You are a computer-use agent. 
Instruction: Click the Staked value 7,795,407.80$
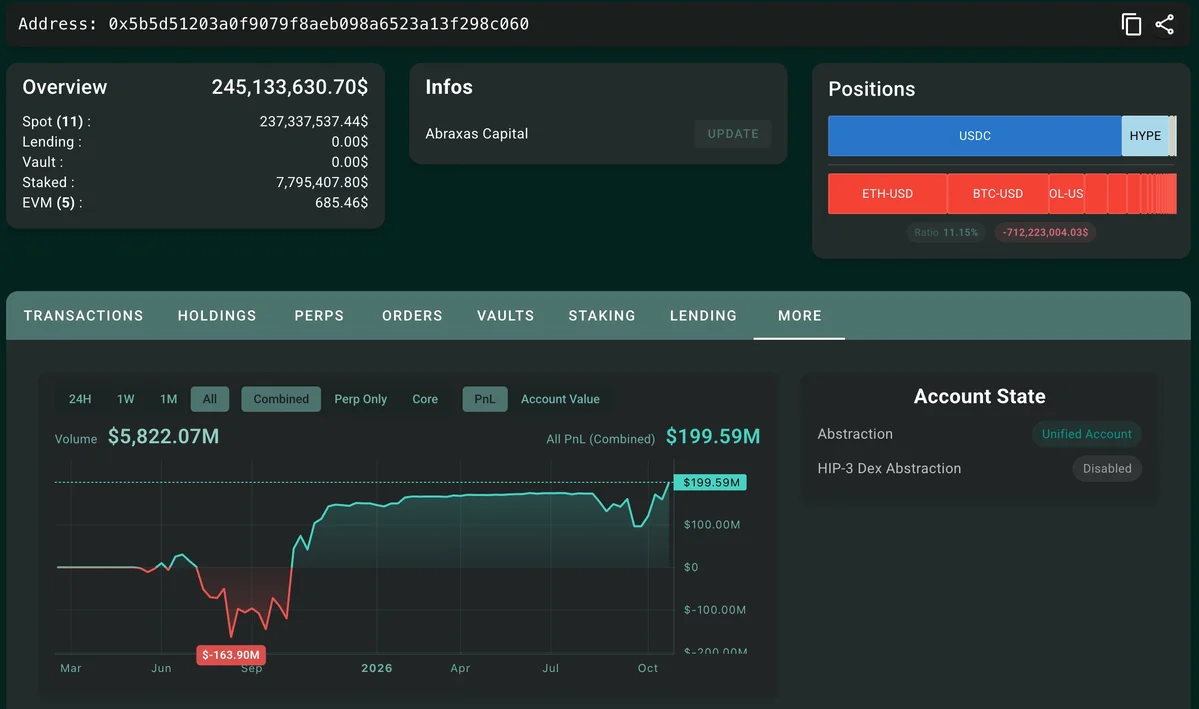pyautogui.click(x=322, y=183)
